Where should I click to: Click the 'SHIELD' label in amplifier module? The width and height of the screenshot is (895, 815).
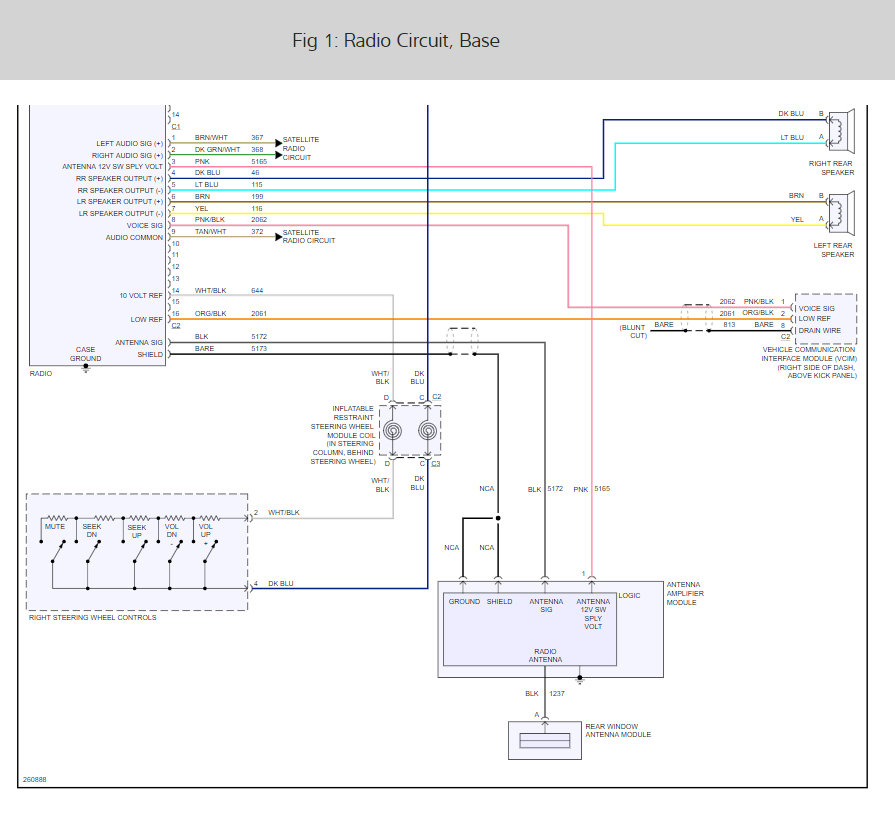(x=499, y=602)
